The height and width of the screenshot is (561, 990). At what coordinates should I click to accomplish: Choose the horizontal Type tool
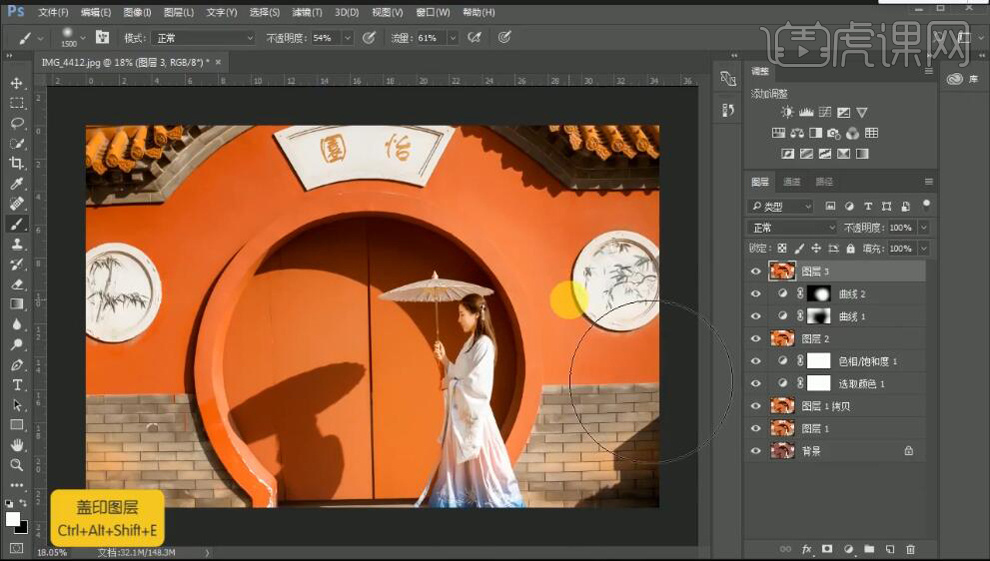click(17, 385)
